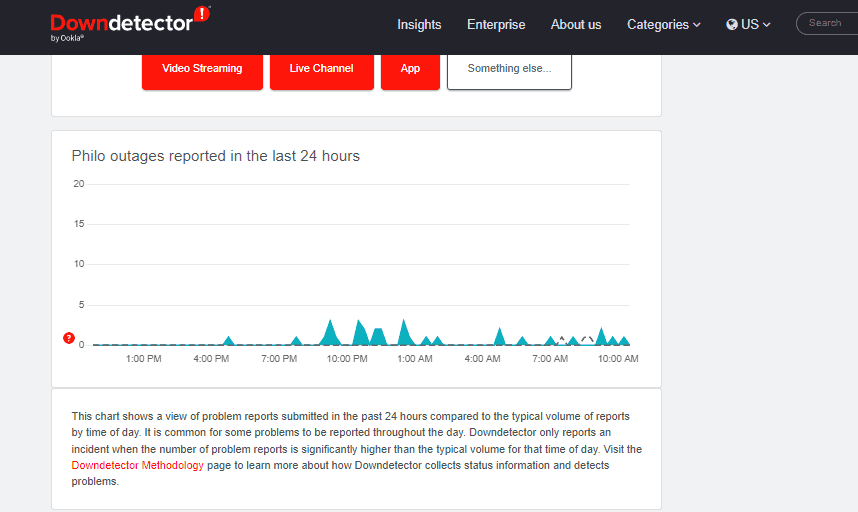The width and height of the screenshot is (858, 512).
Task: Open the About us page
Action: tap(576, 25)
